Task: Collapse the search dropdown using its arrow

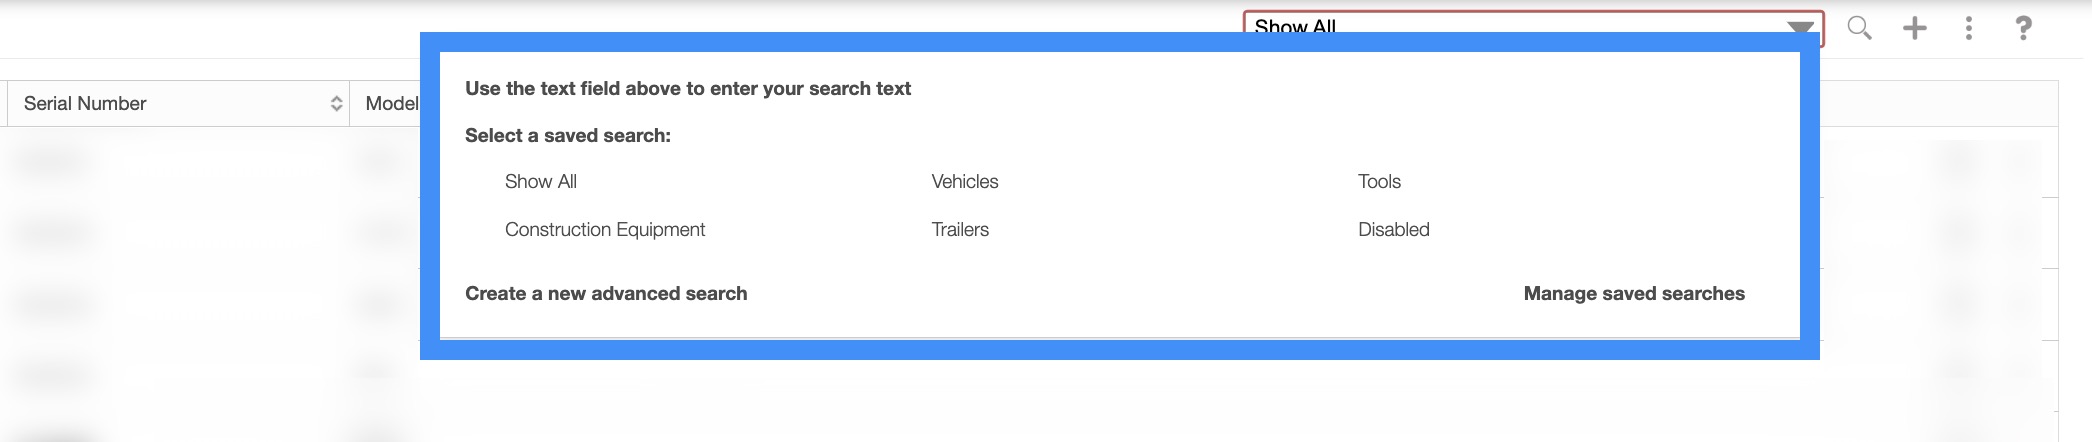Action: click(1800, 27)
